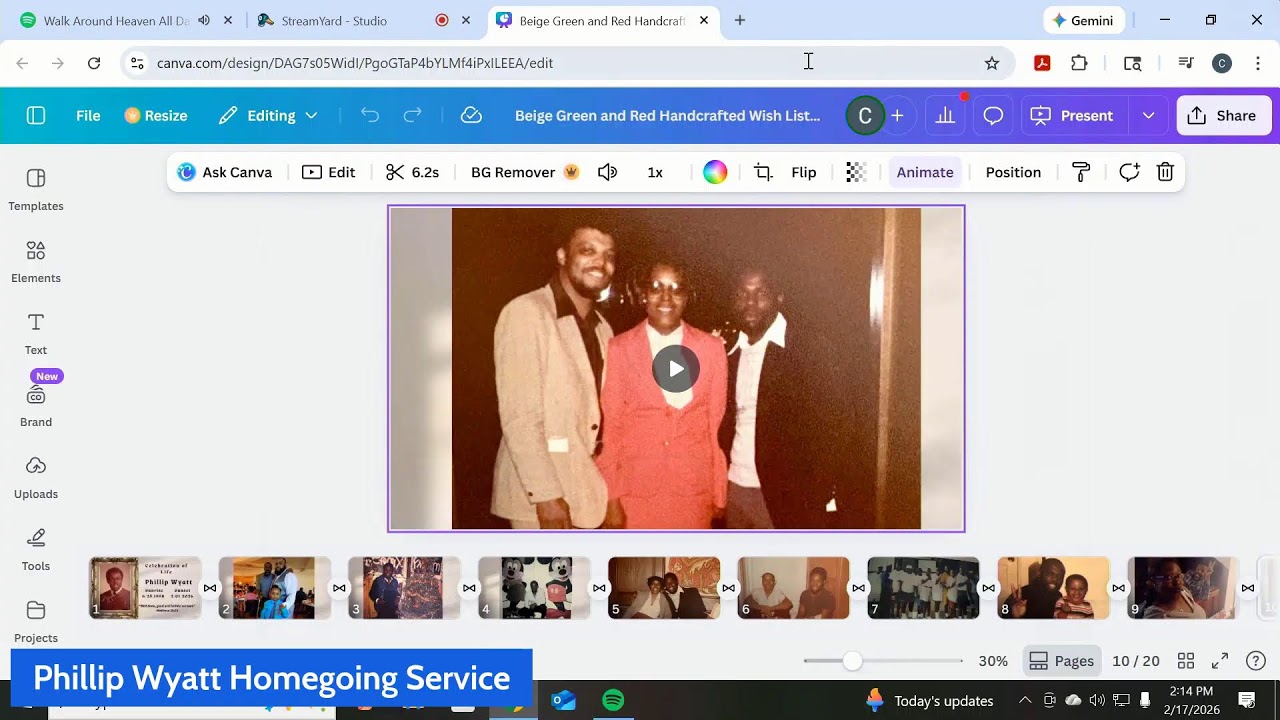
Task: Open the Elements panel
Action: (x=36, y=262)
